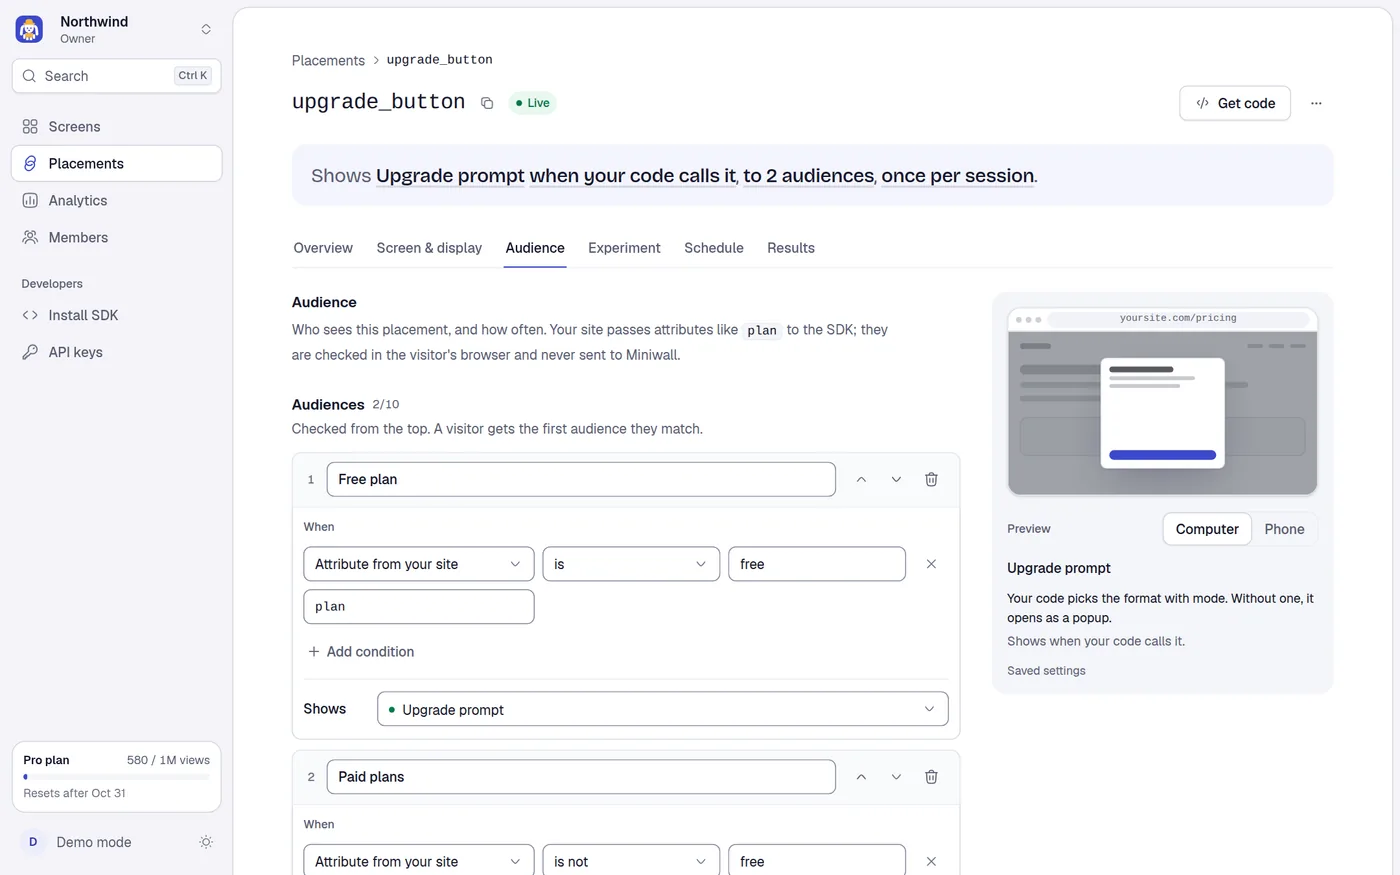Open the more options ellipsis menu
The width and height of the screenshot is (1400, 875).
point(1316,103)
